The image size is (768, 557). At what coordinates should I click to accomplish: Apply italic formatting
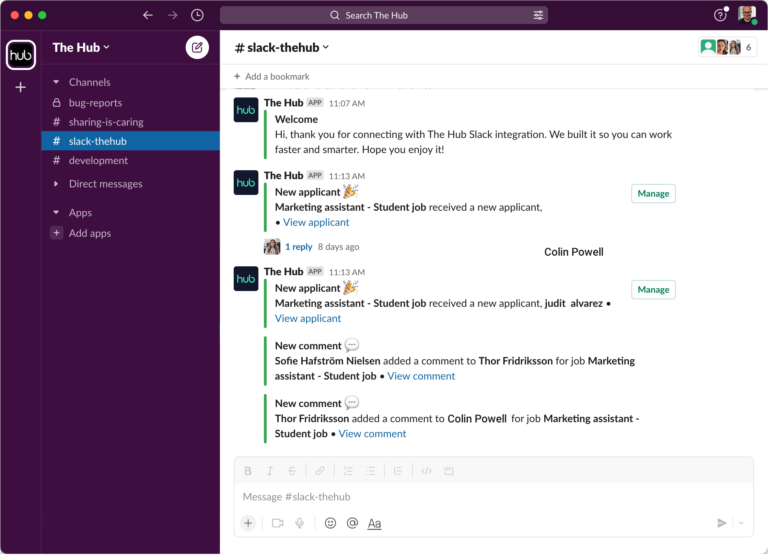point(270,471)
